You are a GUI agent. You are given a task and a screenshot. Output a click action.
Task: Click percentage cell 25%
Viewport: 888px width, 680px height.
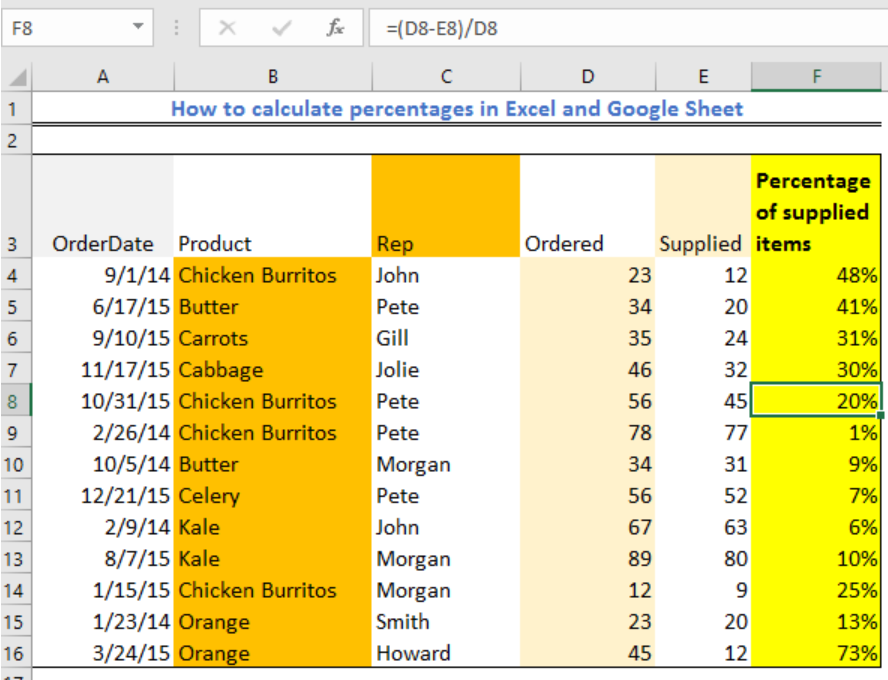[816, 591]
